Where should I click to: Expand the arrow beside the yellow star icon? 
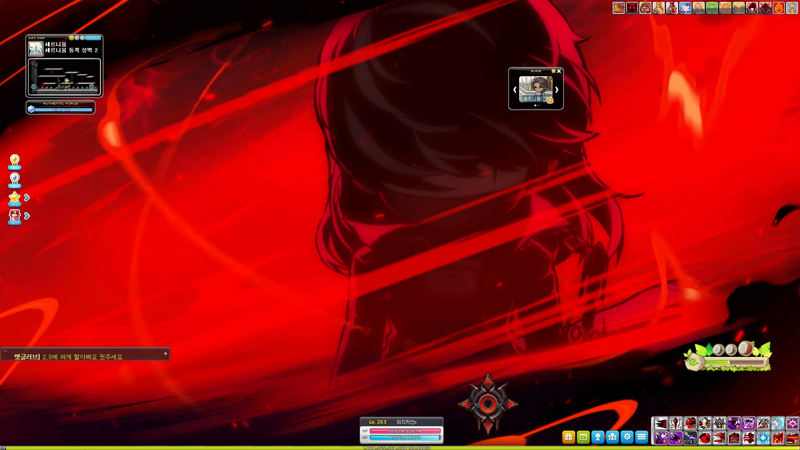(27, 197)
